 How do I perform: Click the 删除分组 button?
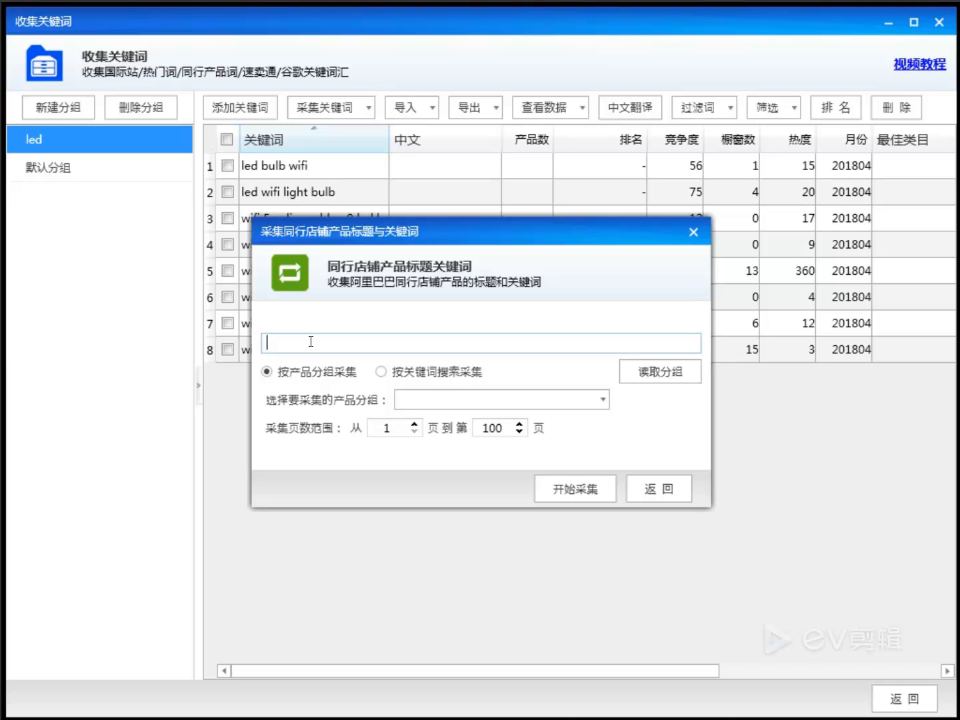(141, 108)
